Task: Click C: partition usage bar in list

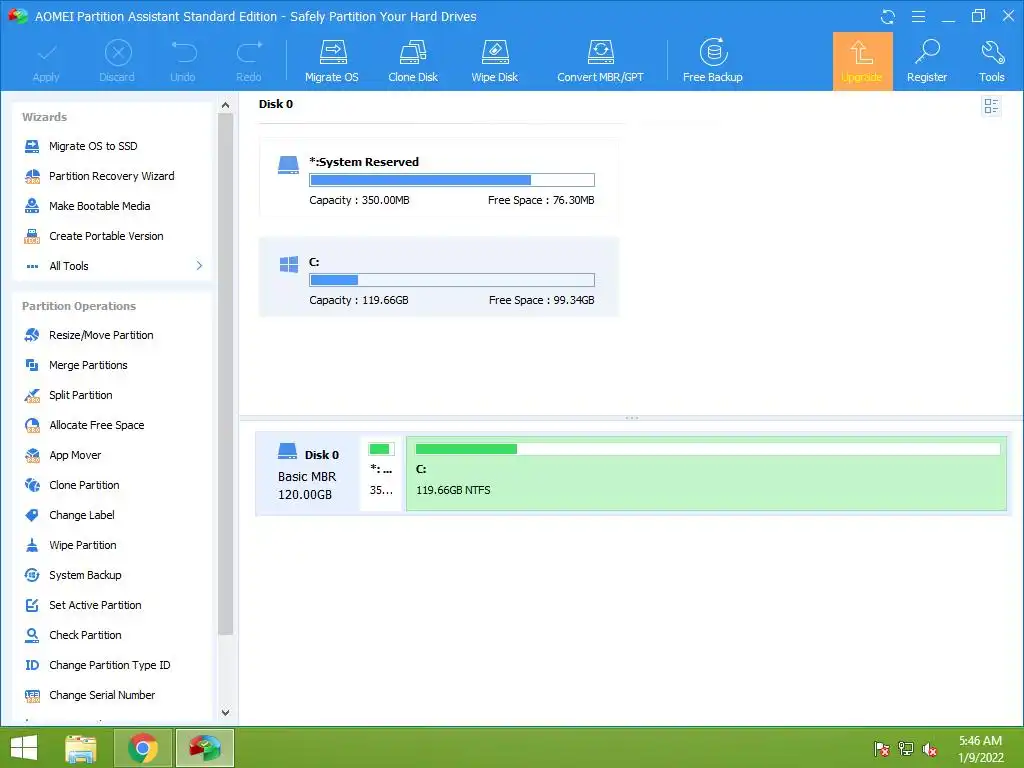Action: [452, 280]
